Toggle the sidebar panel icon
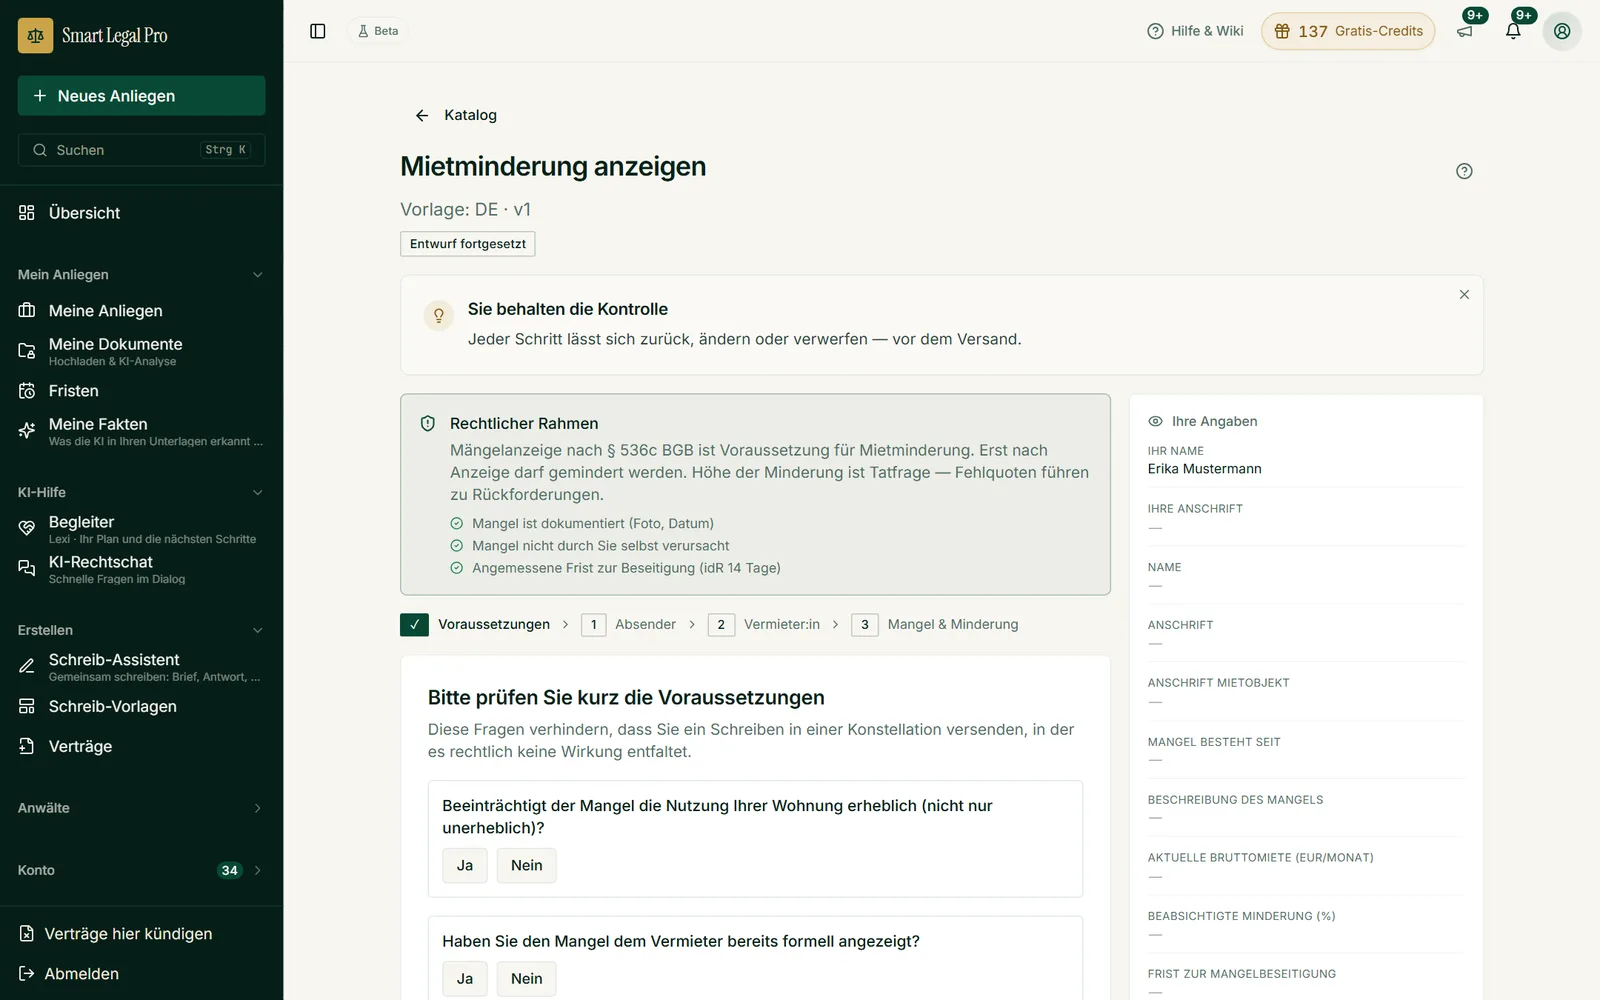This screenshot has height=1000, width=1600. 318,31
